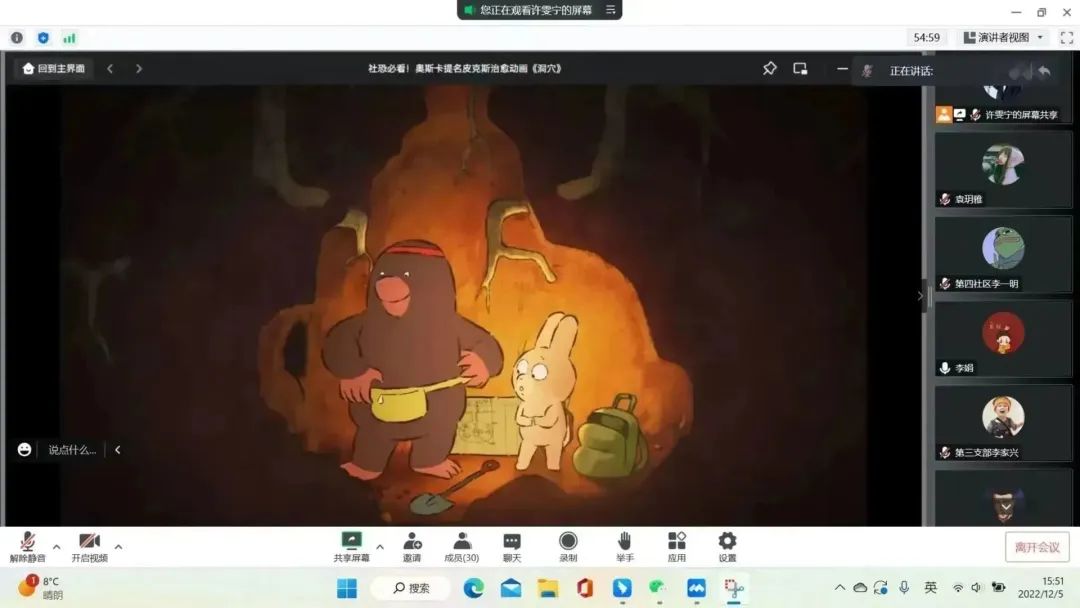This screenshot has height=608, width=1080.
Task: Open the emoji picker in chat bar
Action: (24, 450)
